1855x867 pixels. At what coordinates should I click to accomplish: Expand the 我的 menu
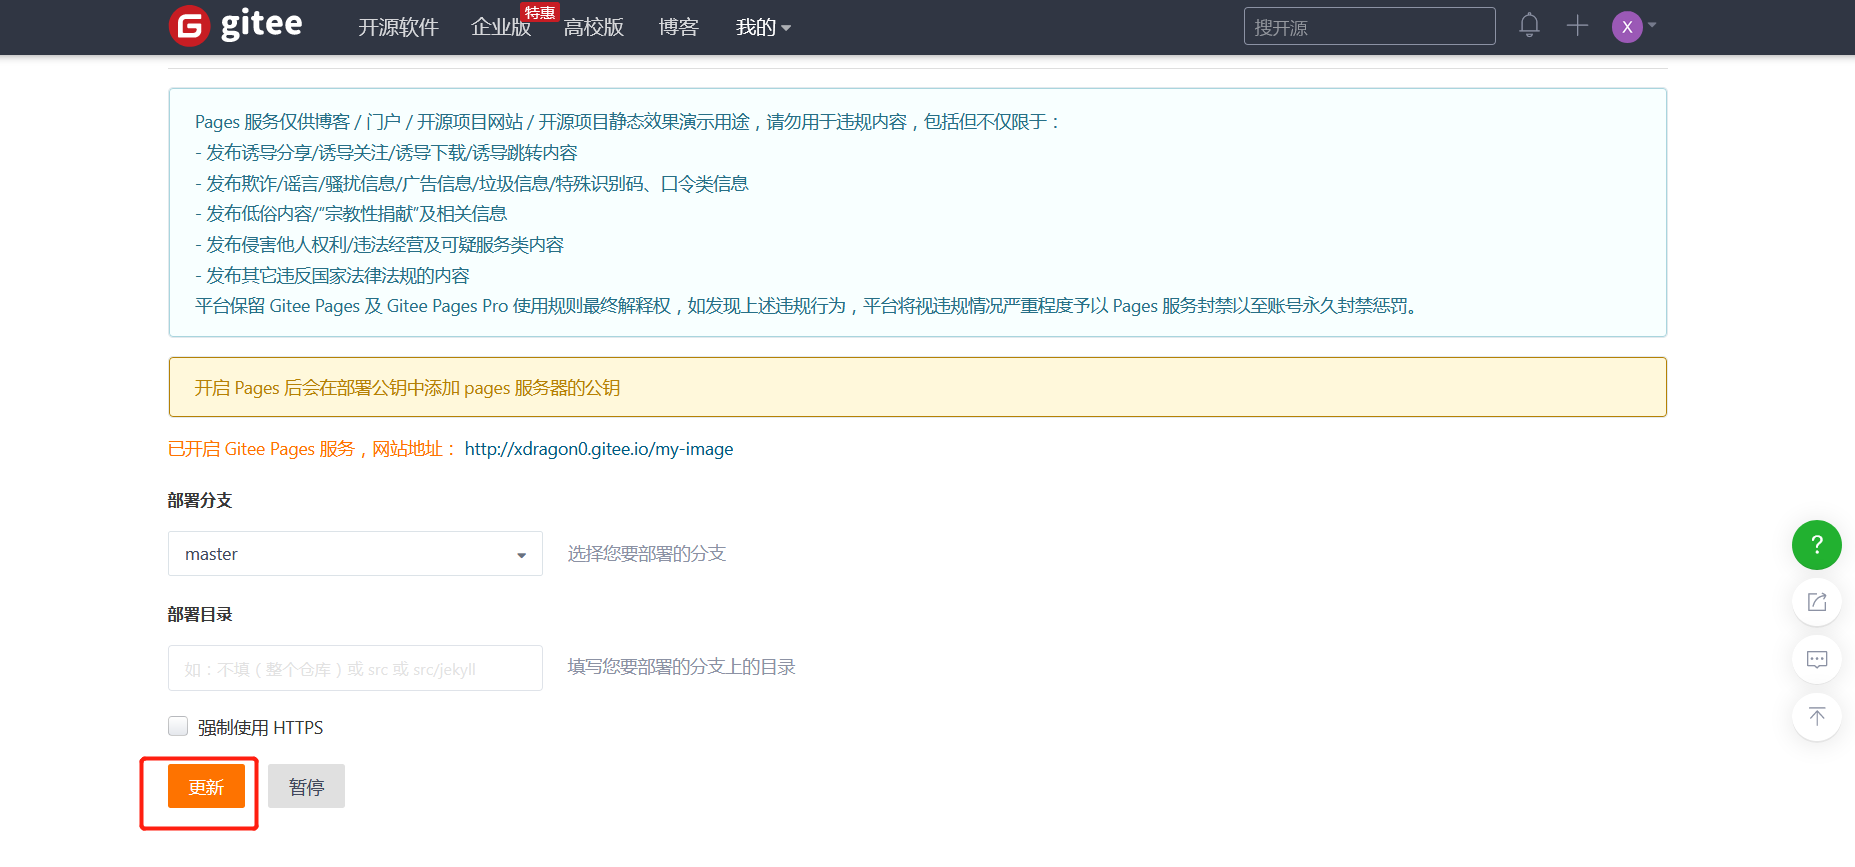[x=763, y=27]
